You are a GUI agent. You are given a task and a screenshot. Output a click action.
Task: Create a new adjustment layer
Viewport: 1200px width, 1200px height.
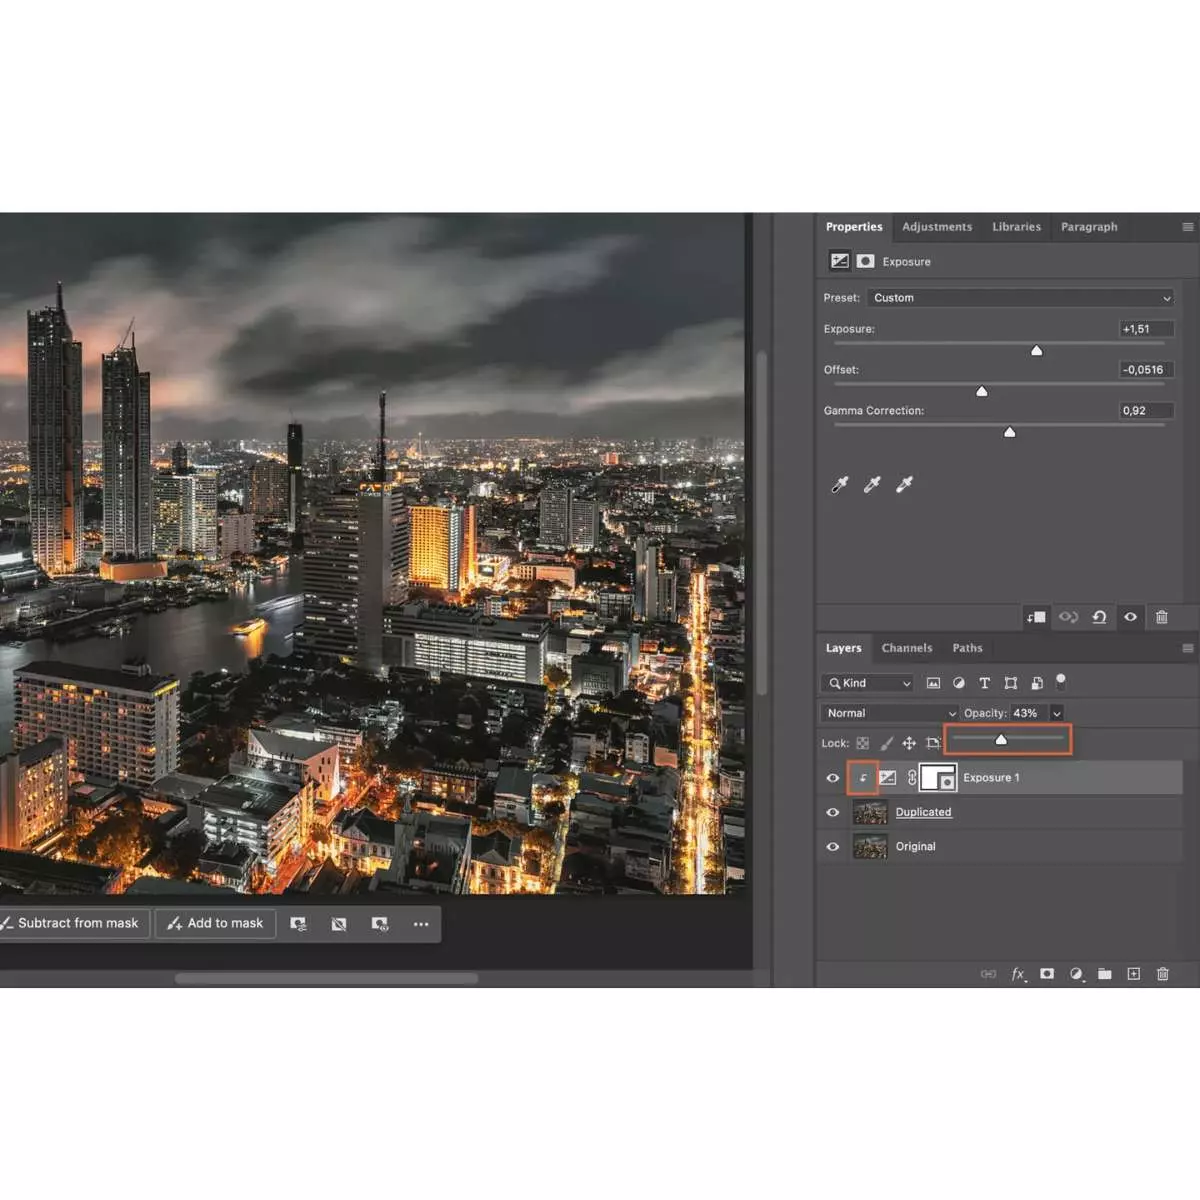1077,973
